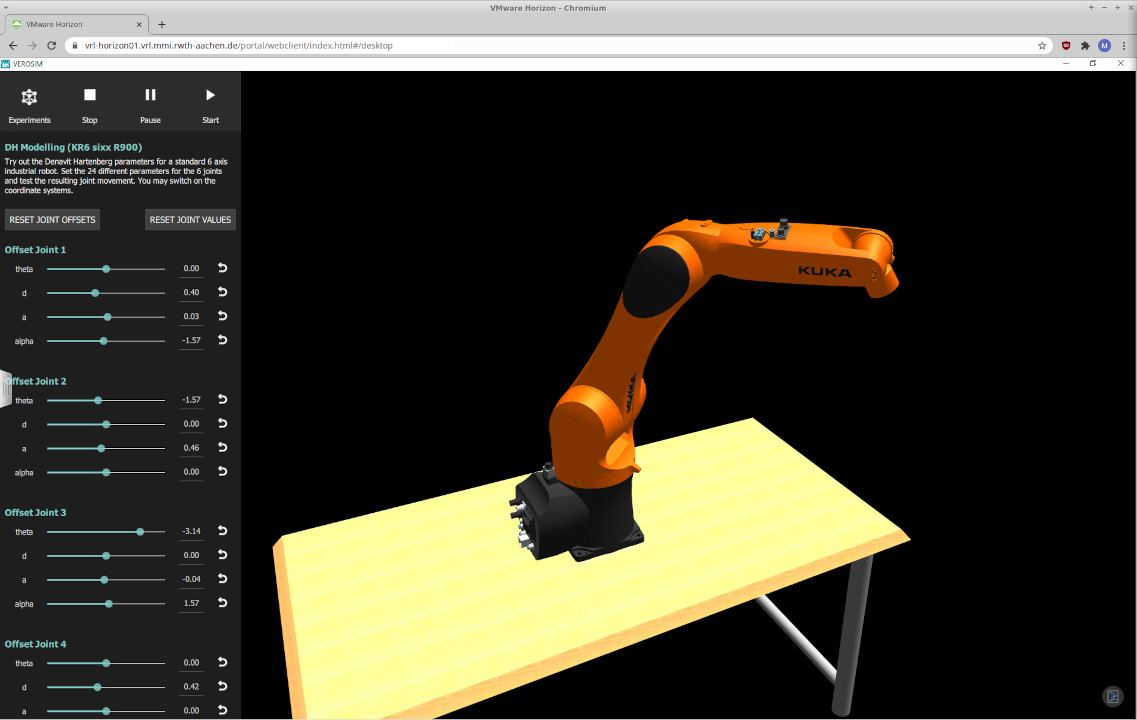Start the simulation
This screenshot has width=1137, height=720.
coord(210,105)
